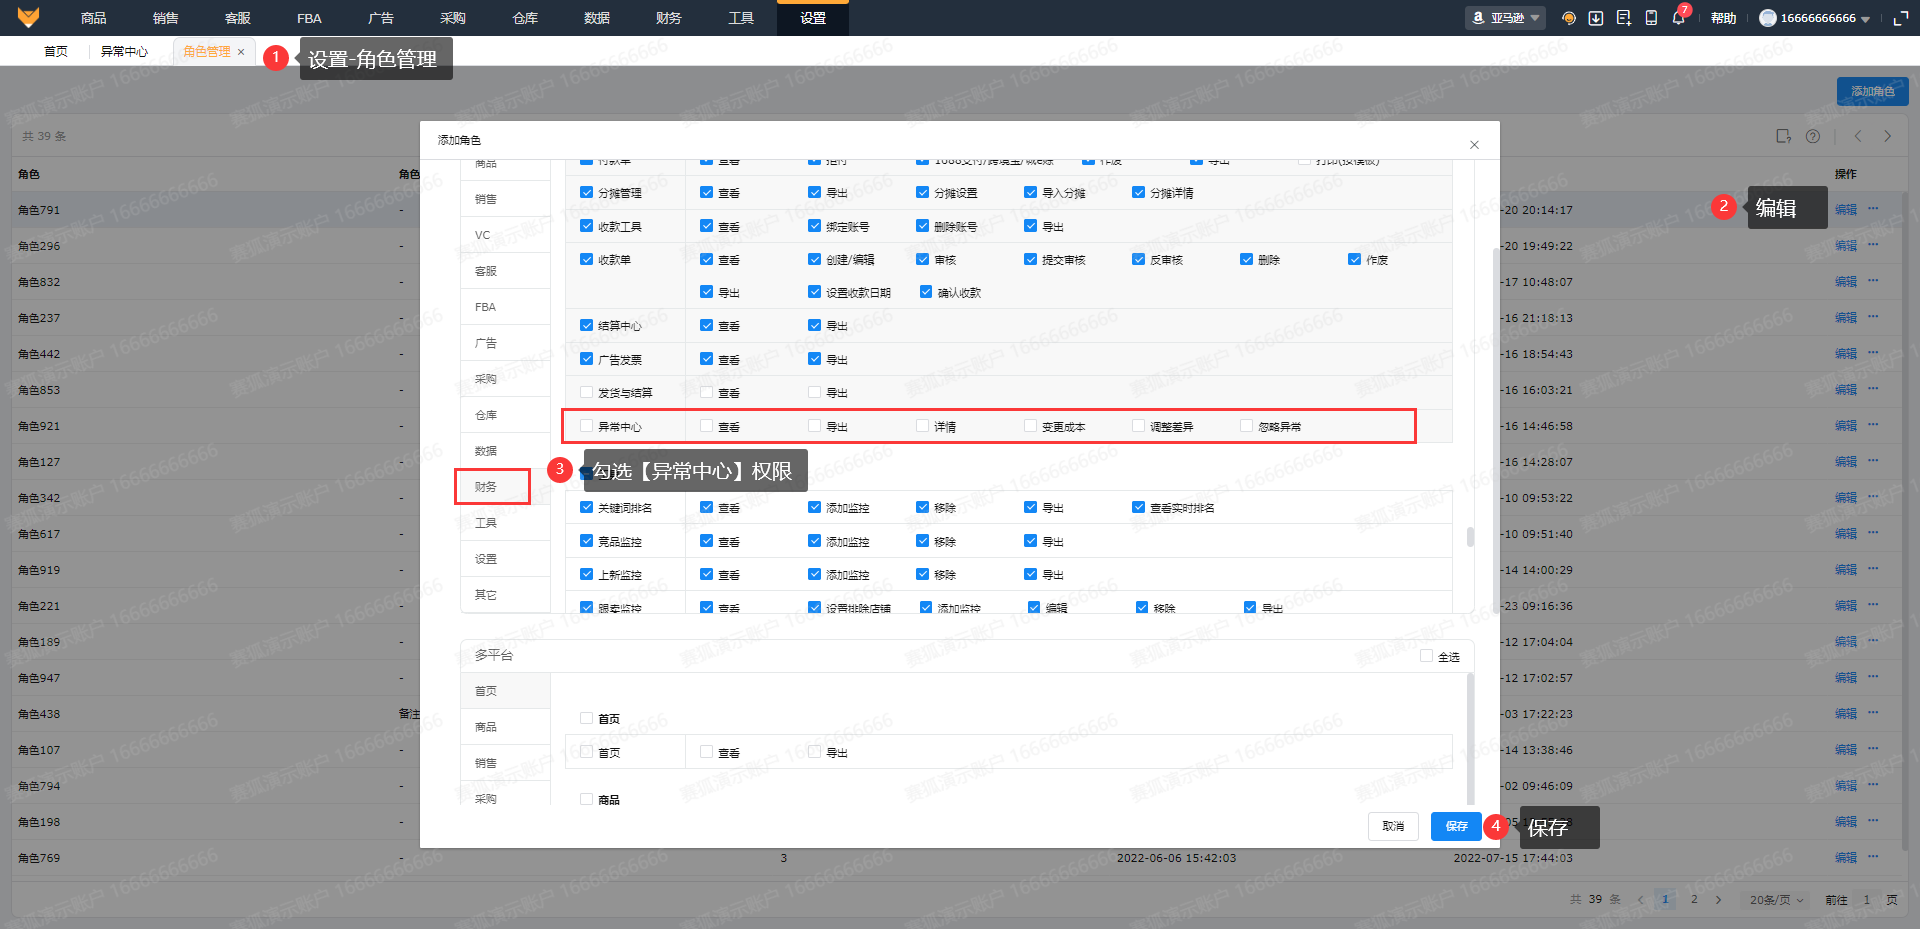Open the customer service headset icon

(x=1569, y=18)
